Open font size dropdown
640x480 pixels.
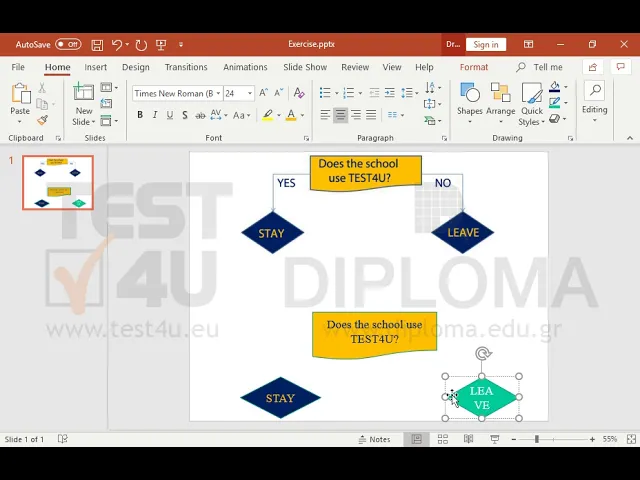[x=250, y=93]
